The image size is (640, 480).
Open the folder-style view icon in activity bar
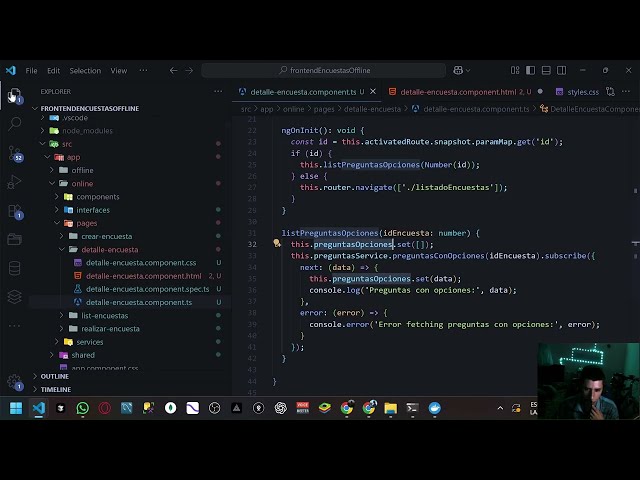click(15, 239)
